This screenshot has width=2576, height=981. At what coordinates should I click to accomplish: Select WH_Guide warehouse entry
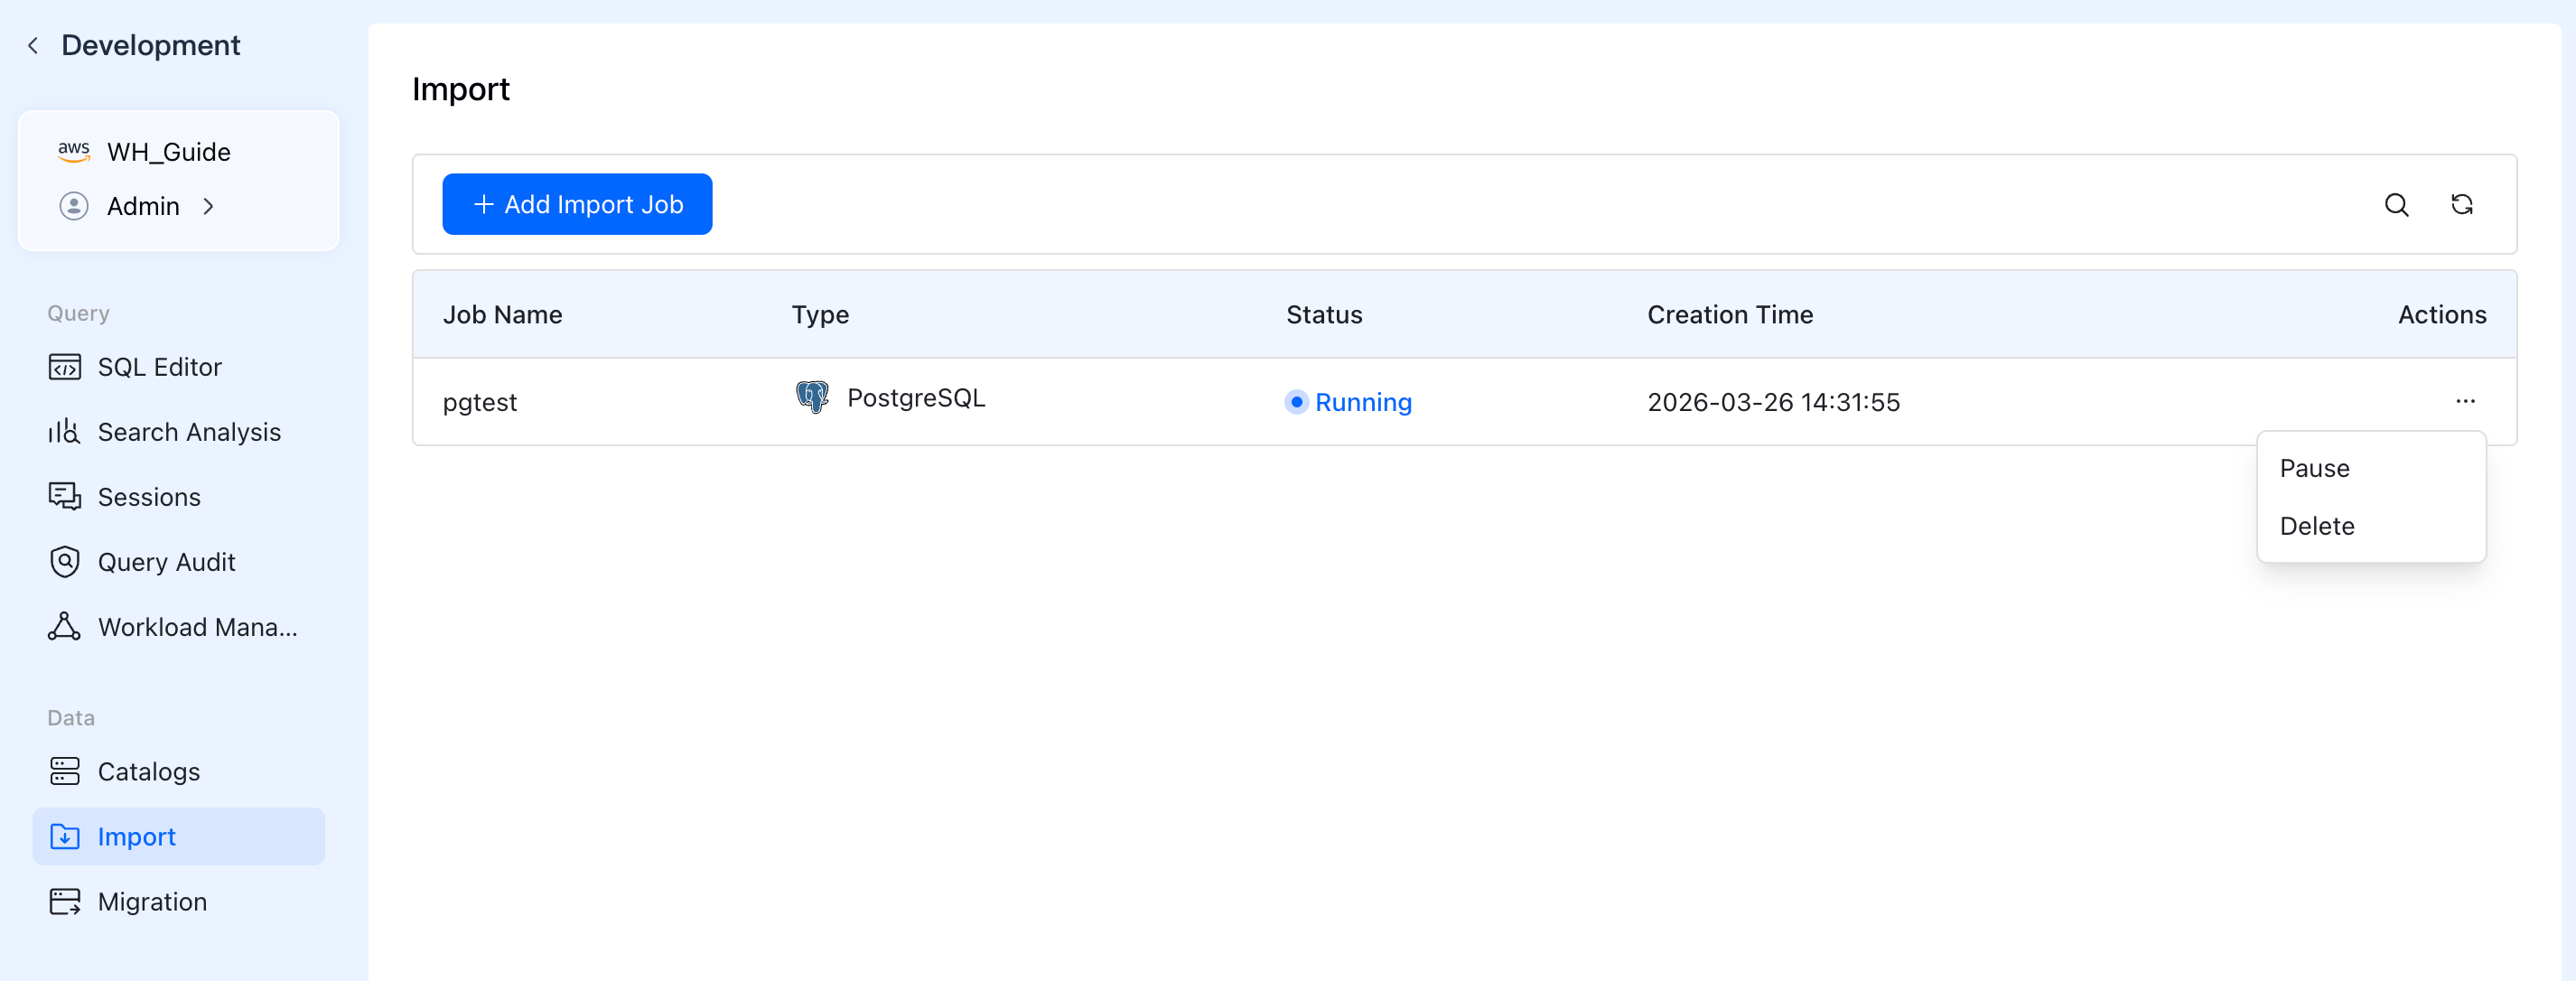(168, 152)
